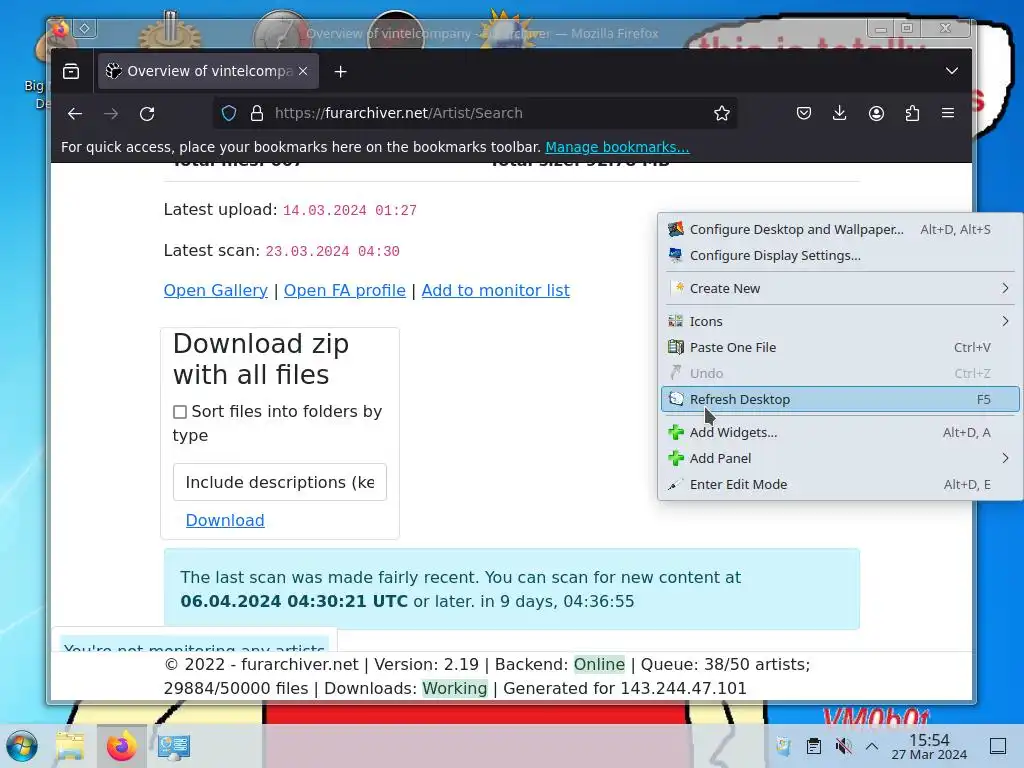Image resolution: width=1024 pixels, height=768 pixels.
Task: Add to monitor list link
Action: (495, 291)
